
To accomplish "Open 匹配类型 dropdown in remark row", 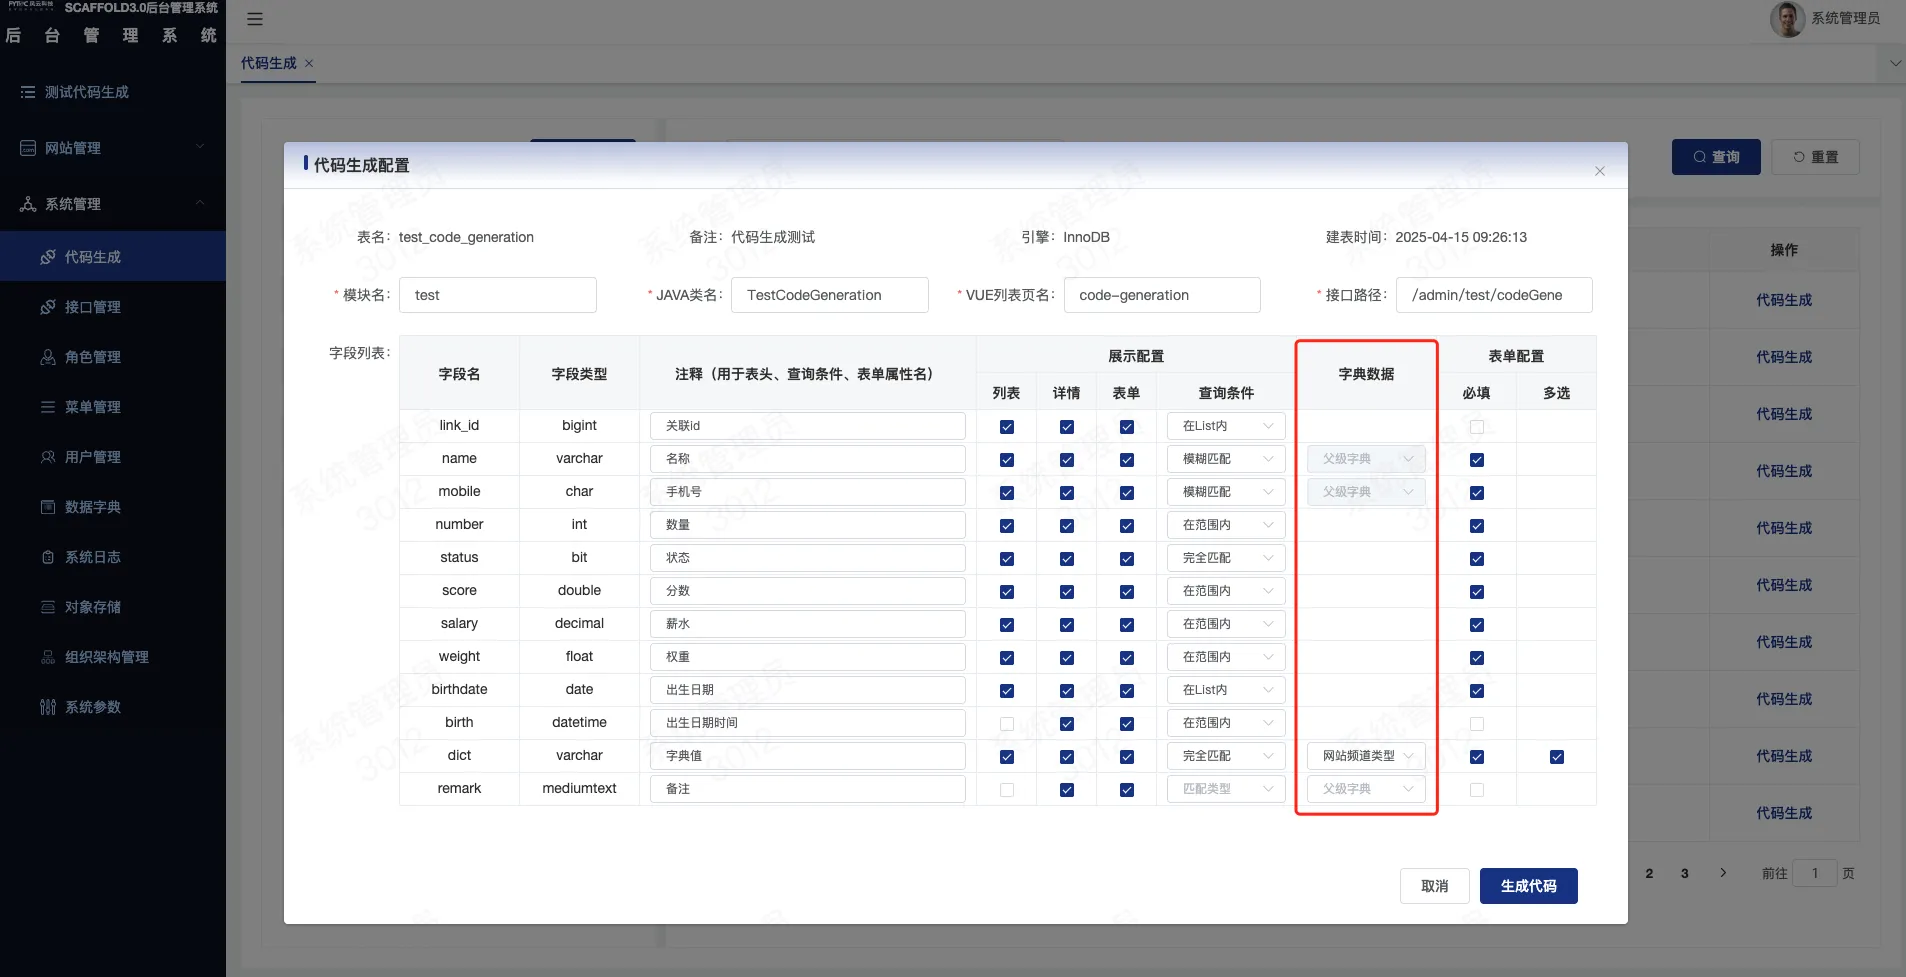I will tap(1226, 789).
